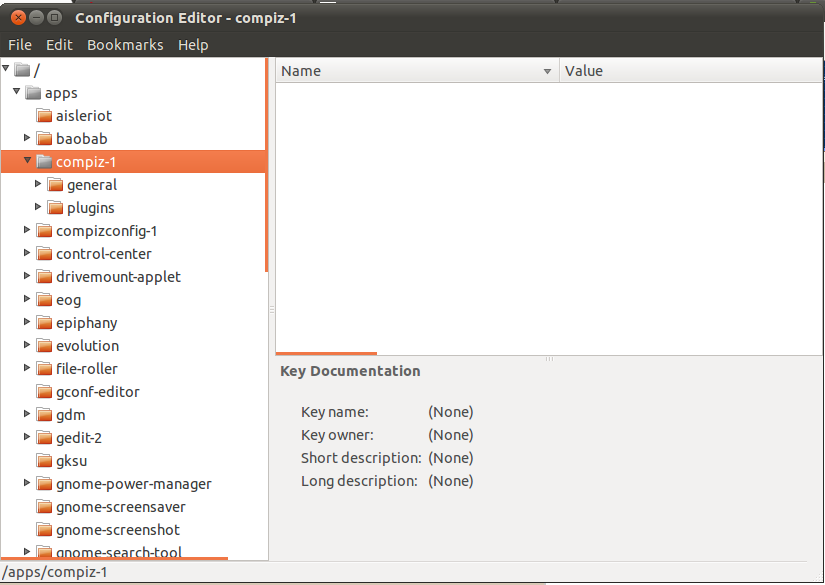Click the gedit-2 folder icon
This screenshot has height=585, width=825.
44,438
